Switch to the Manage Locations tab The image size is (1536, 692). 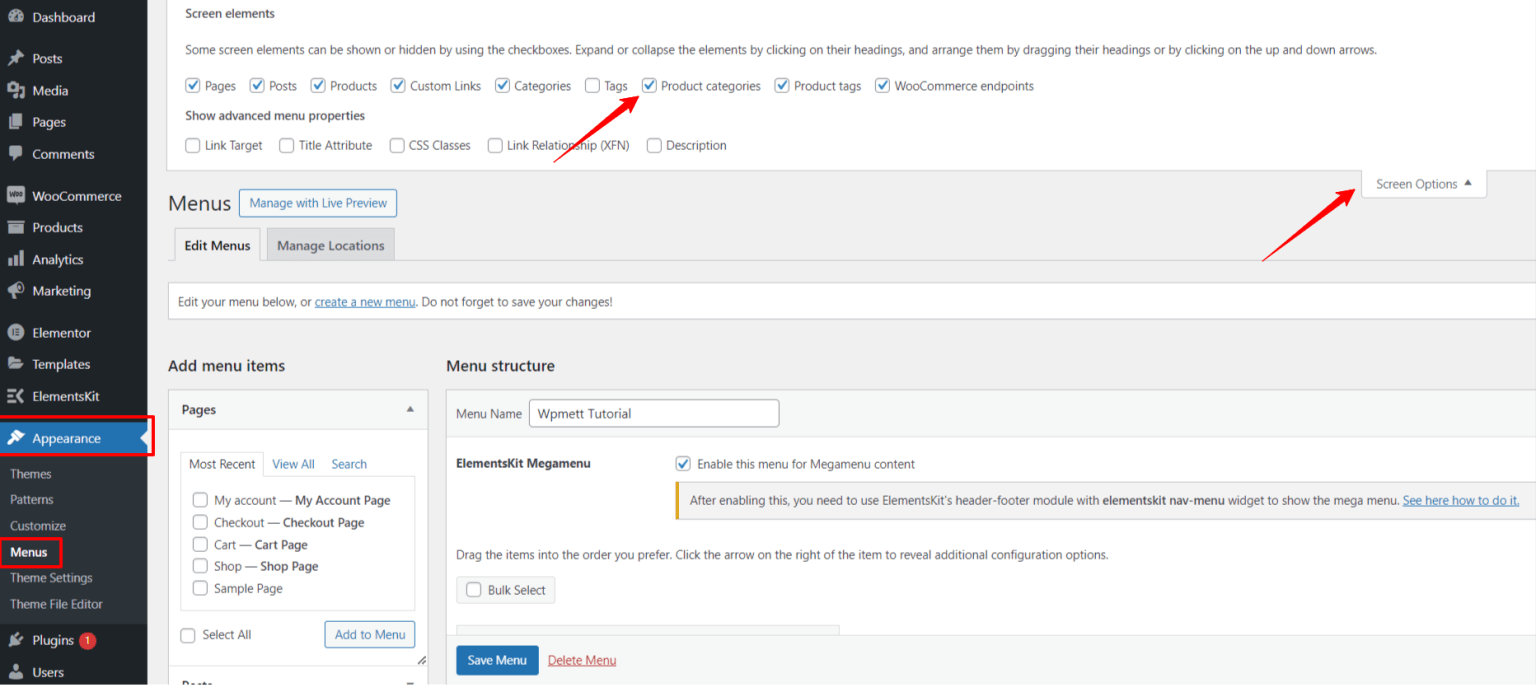pos(330,245)
